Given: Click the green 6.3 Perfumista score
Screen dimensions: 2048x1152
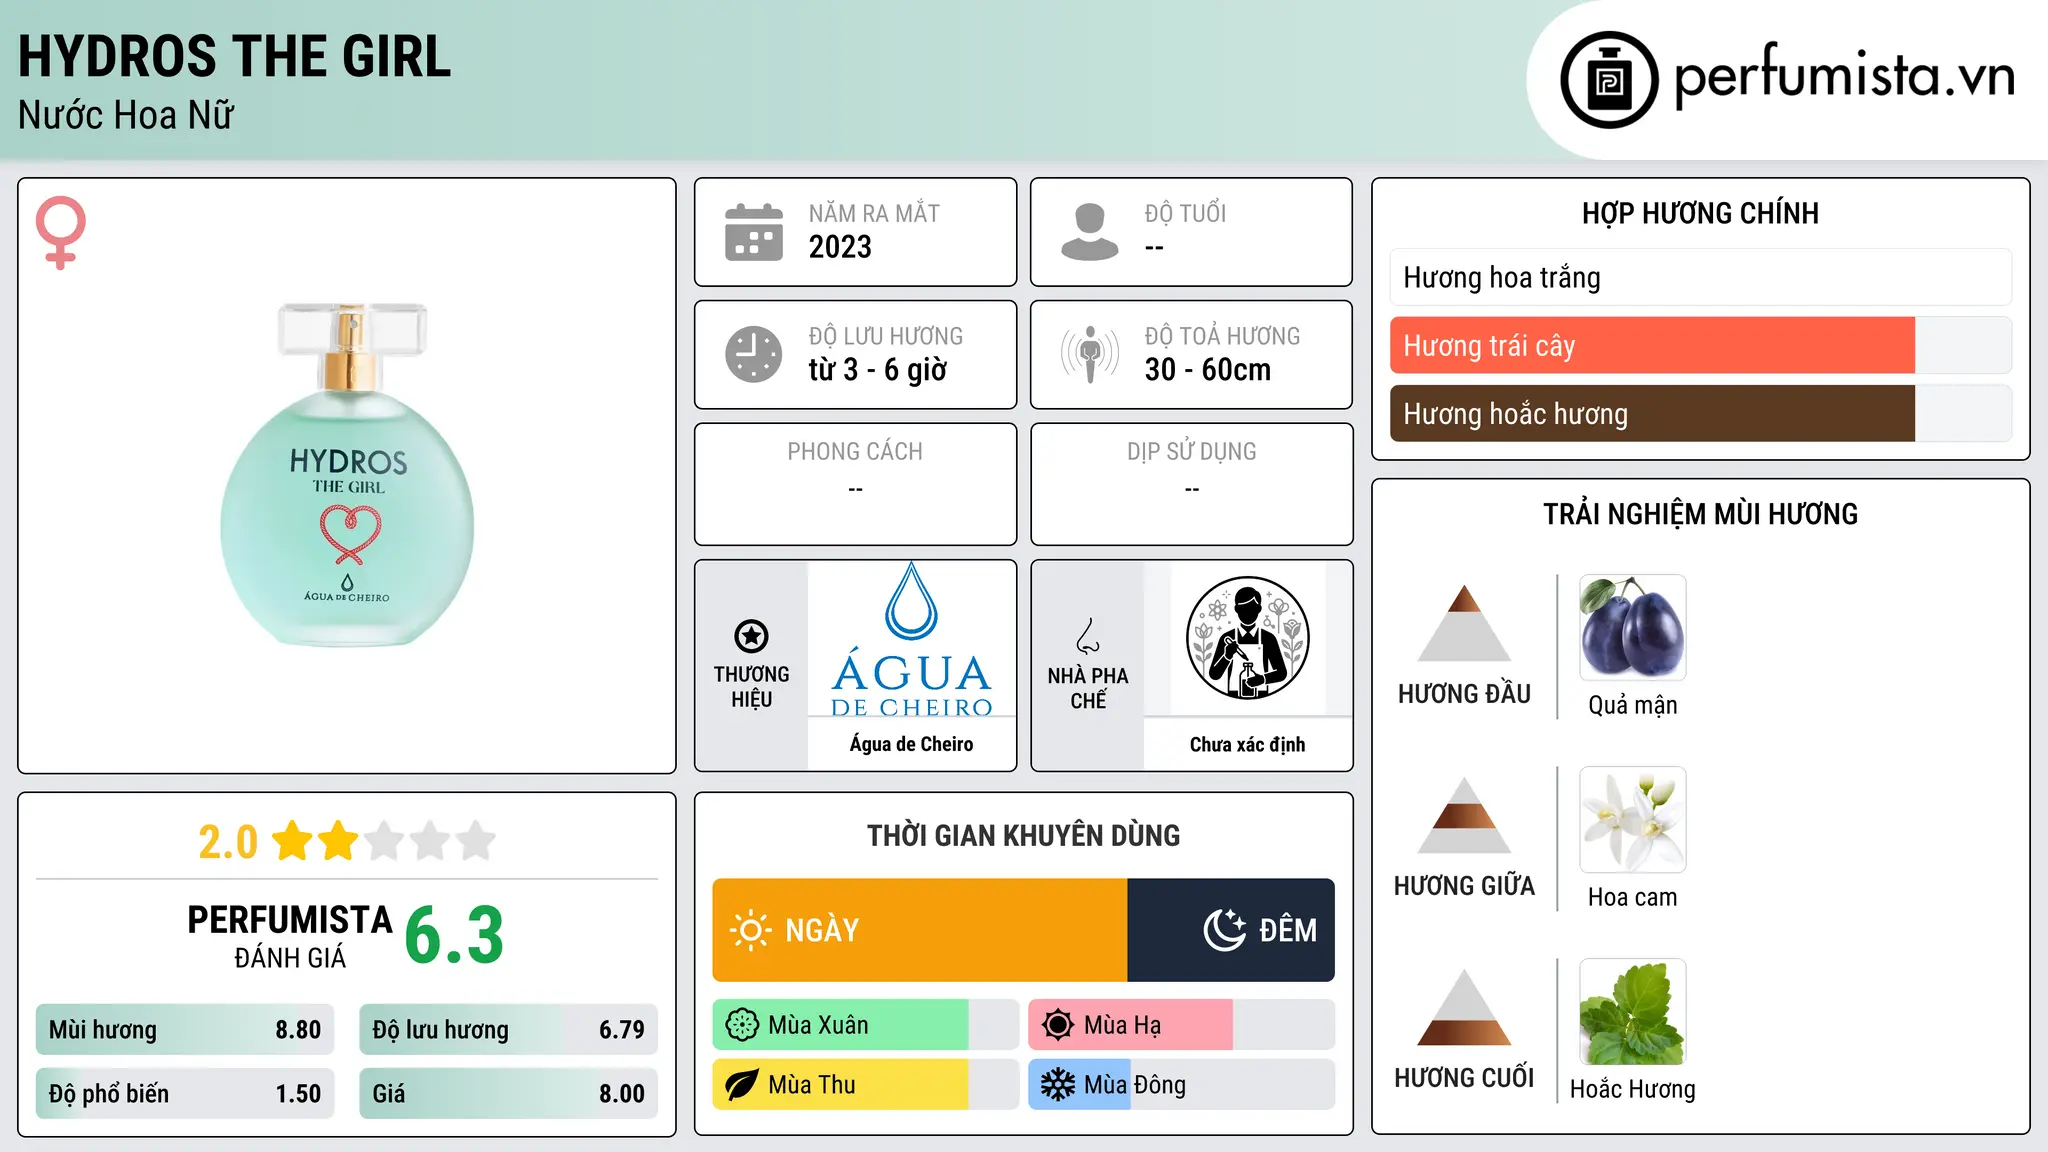Looking at the screenshot, I should click(454, 936).
